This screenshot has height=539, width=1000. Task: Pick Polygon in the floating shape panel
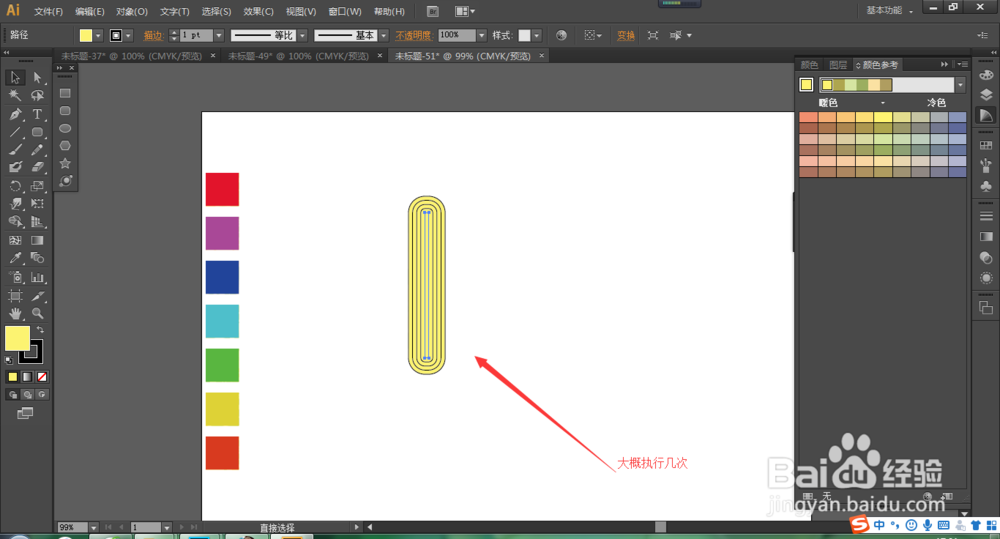65,146
